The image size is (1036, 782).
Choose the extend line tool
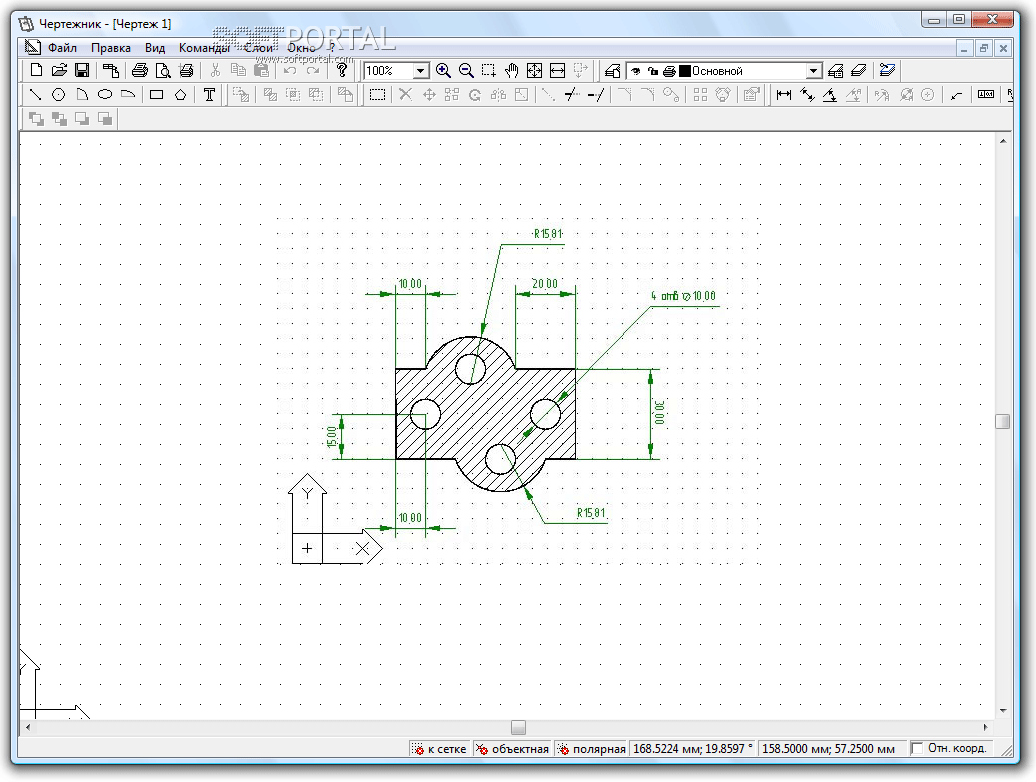(x=596, y=94)
